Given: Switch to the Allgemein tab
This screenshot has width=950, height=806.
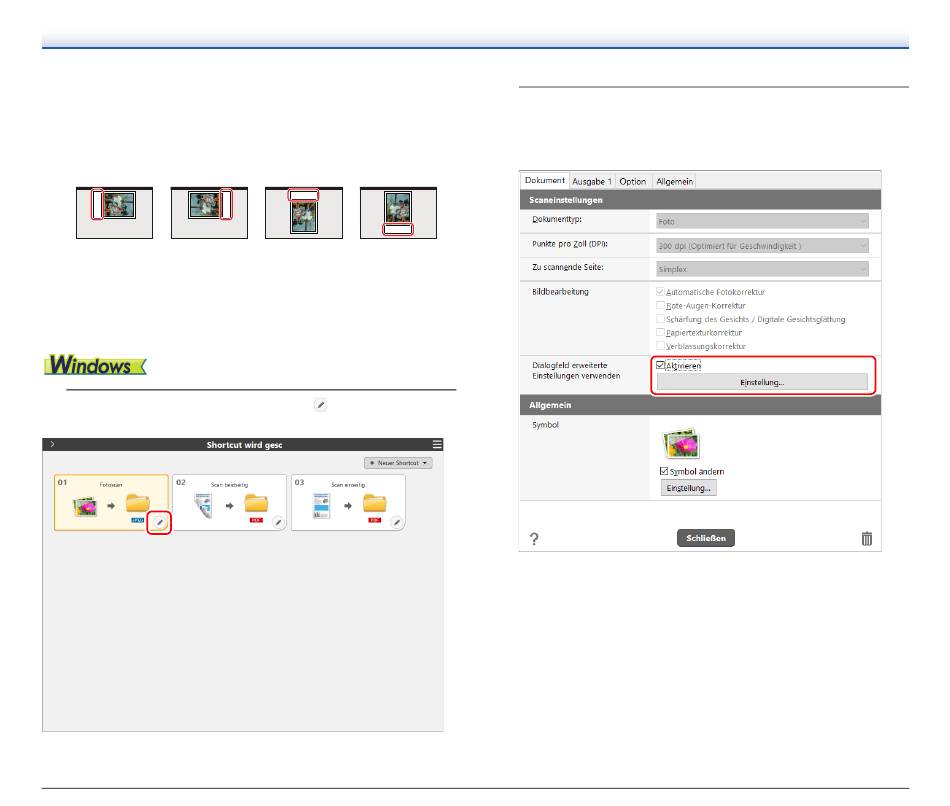Looking at the screenshot, I should [674, 181].
